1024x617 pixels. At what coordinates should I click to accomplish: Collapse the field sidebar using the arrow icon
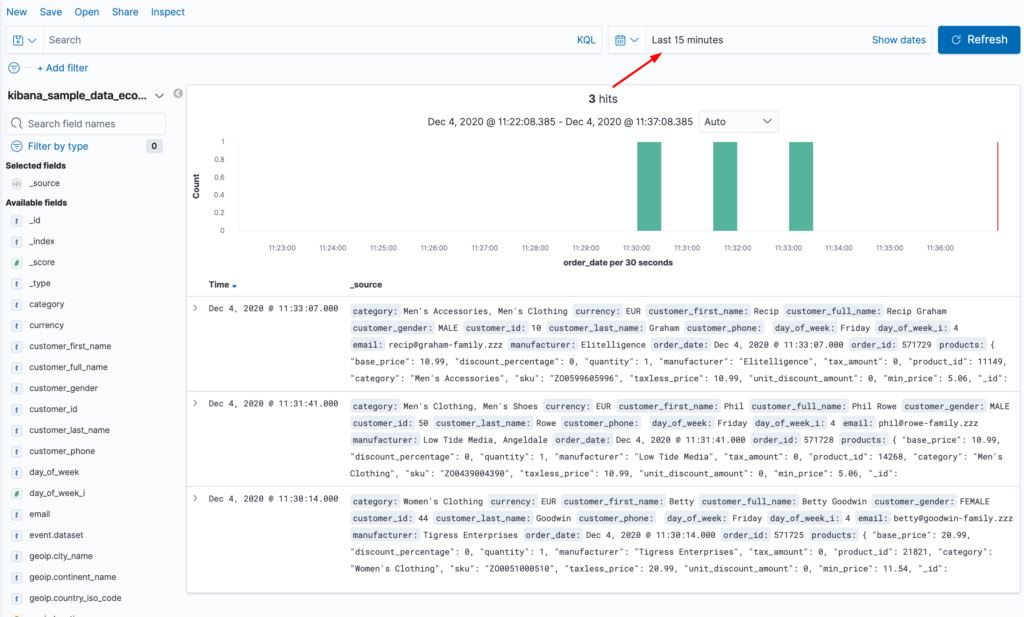tap(178, 94)
